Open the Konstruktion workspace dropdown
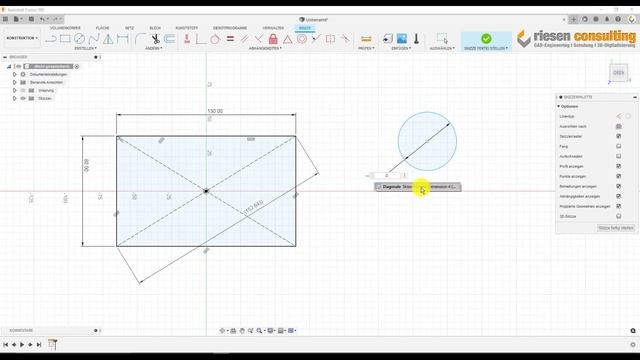Screen dimensions: 640x360 pyautogui.click(x=22, y=38)
